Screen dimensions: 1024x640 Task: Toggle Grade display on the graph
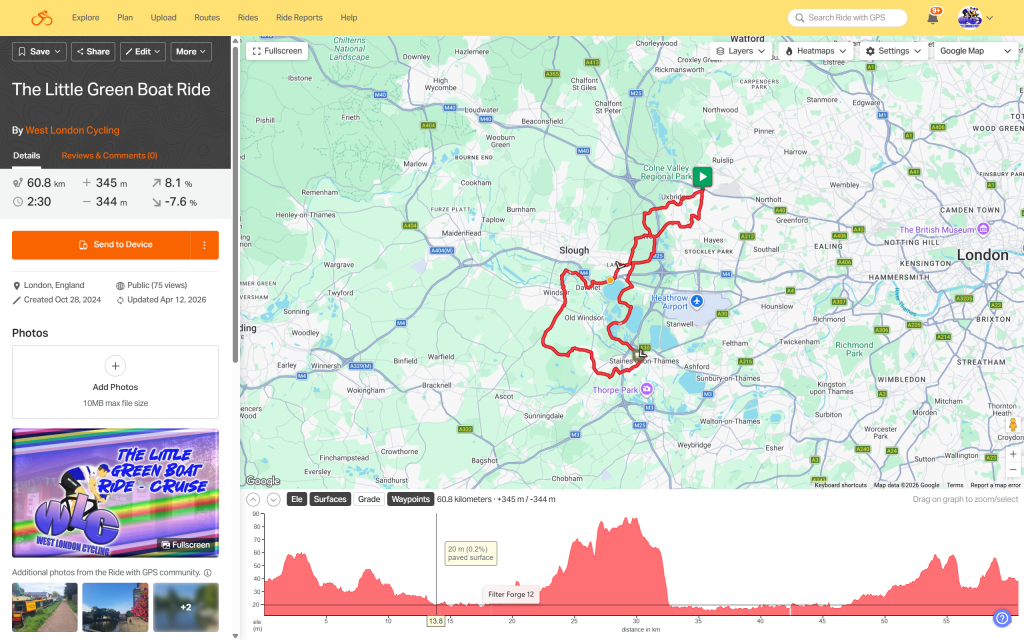369,499
